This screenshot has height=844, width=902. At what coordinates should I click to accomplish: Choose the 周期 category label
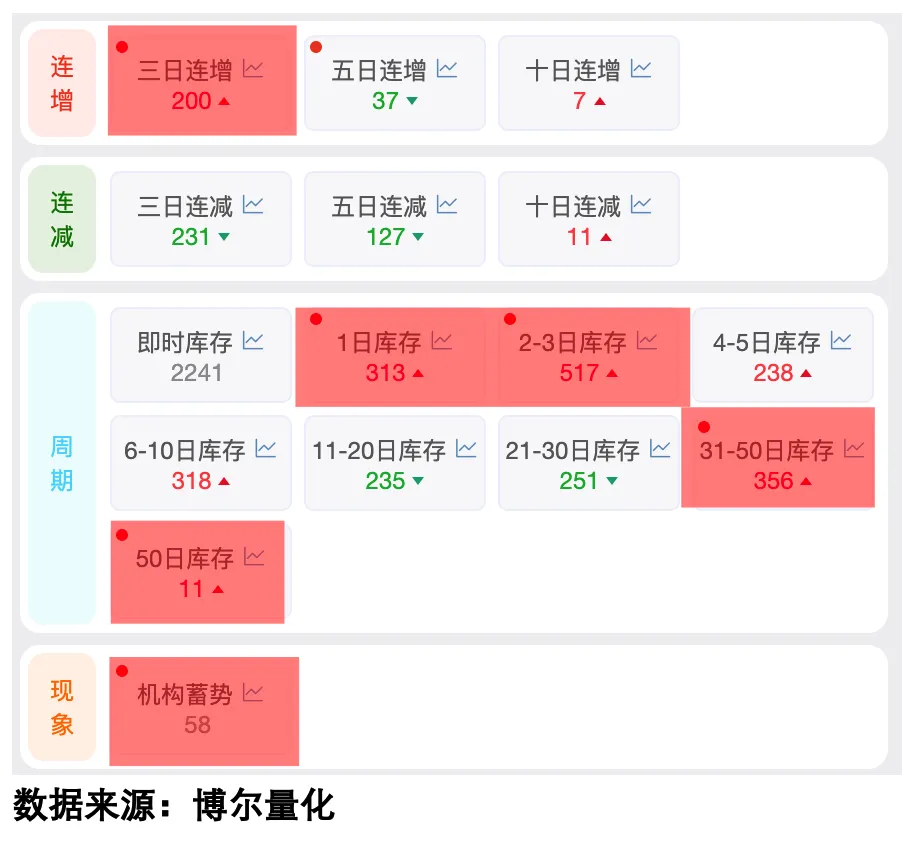pyautogui.click(x=62, y=463)
